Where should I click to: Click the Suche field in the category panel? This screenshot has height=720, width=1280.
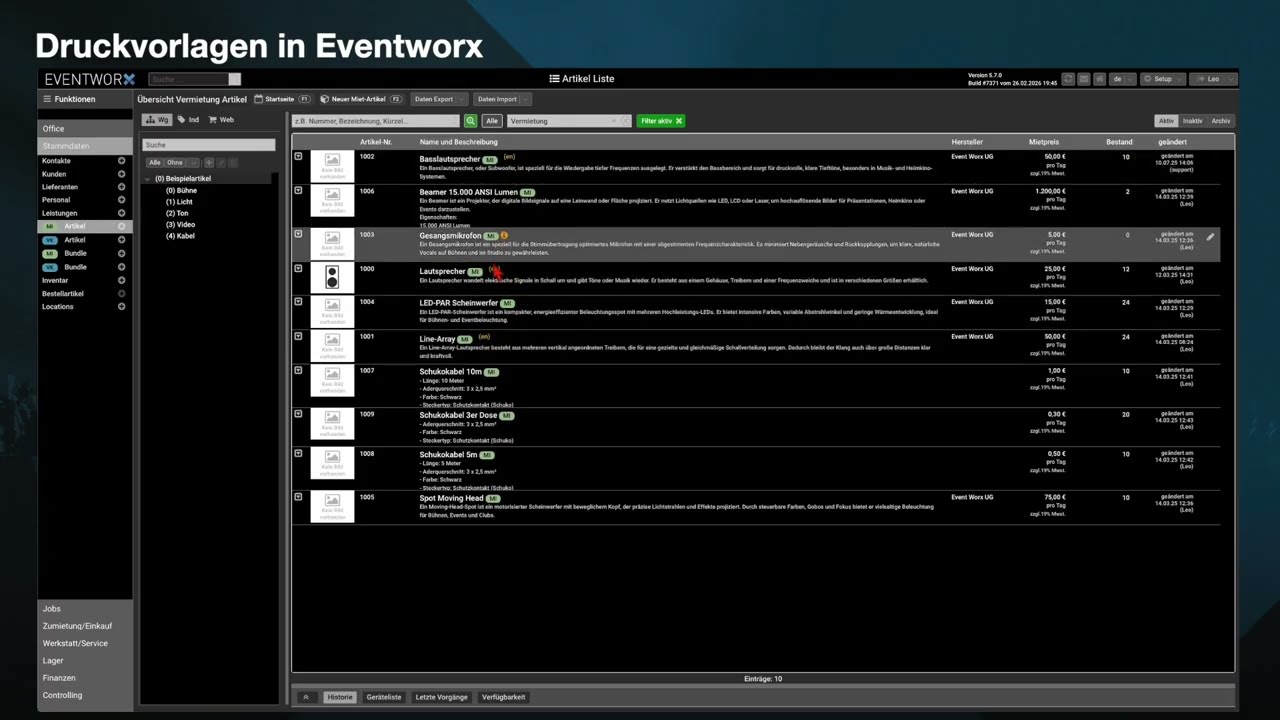(208, 145)
